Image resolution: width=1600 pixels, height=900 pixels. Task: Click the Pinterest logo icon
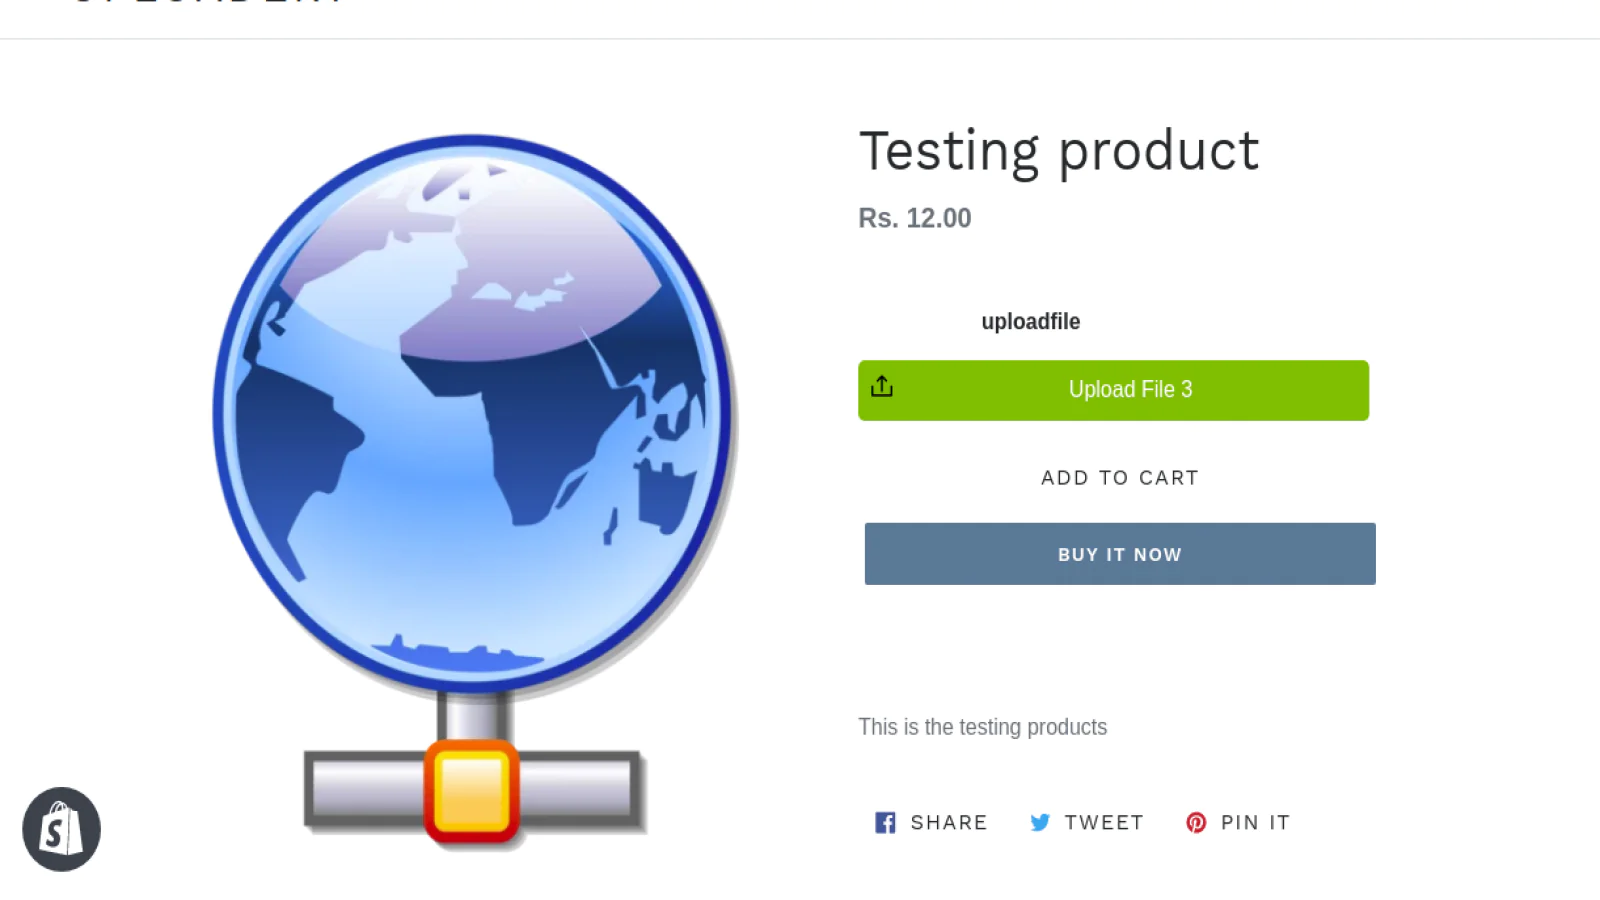click(x=1196, y=822)
